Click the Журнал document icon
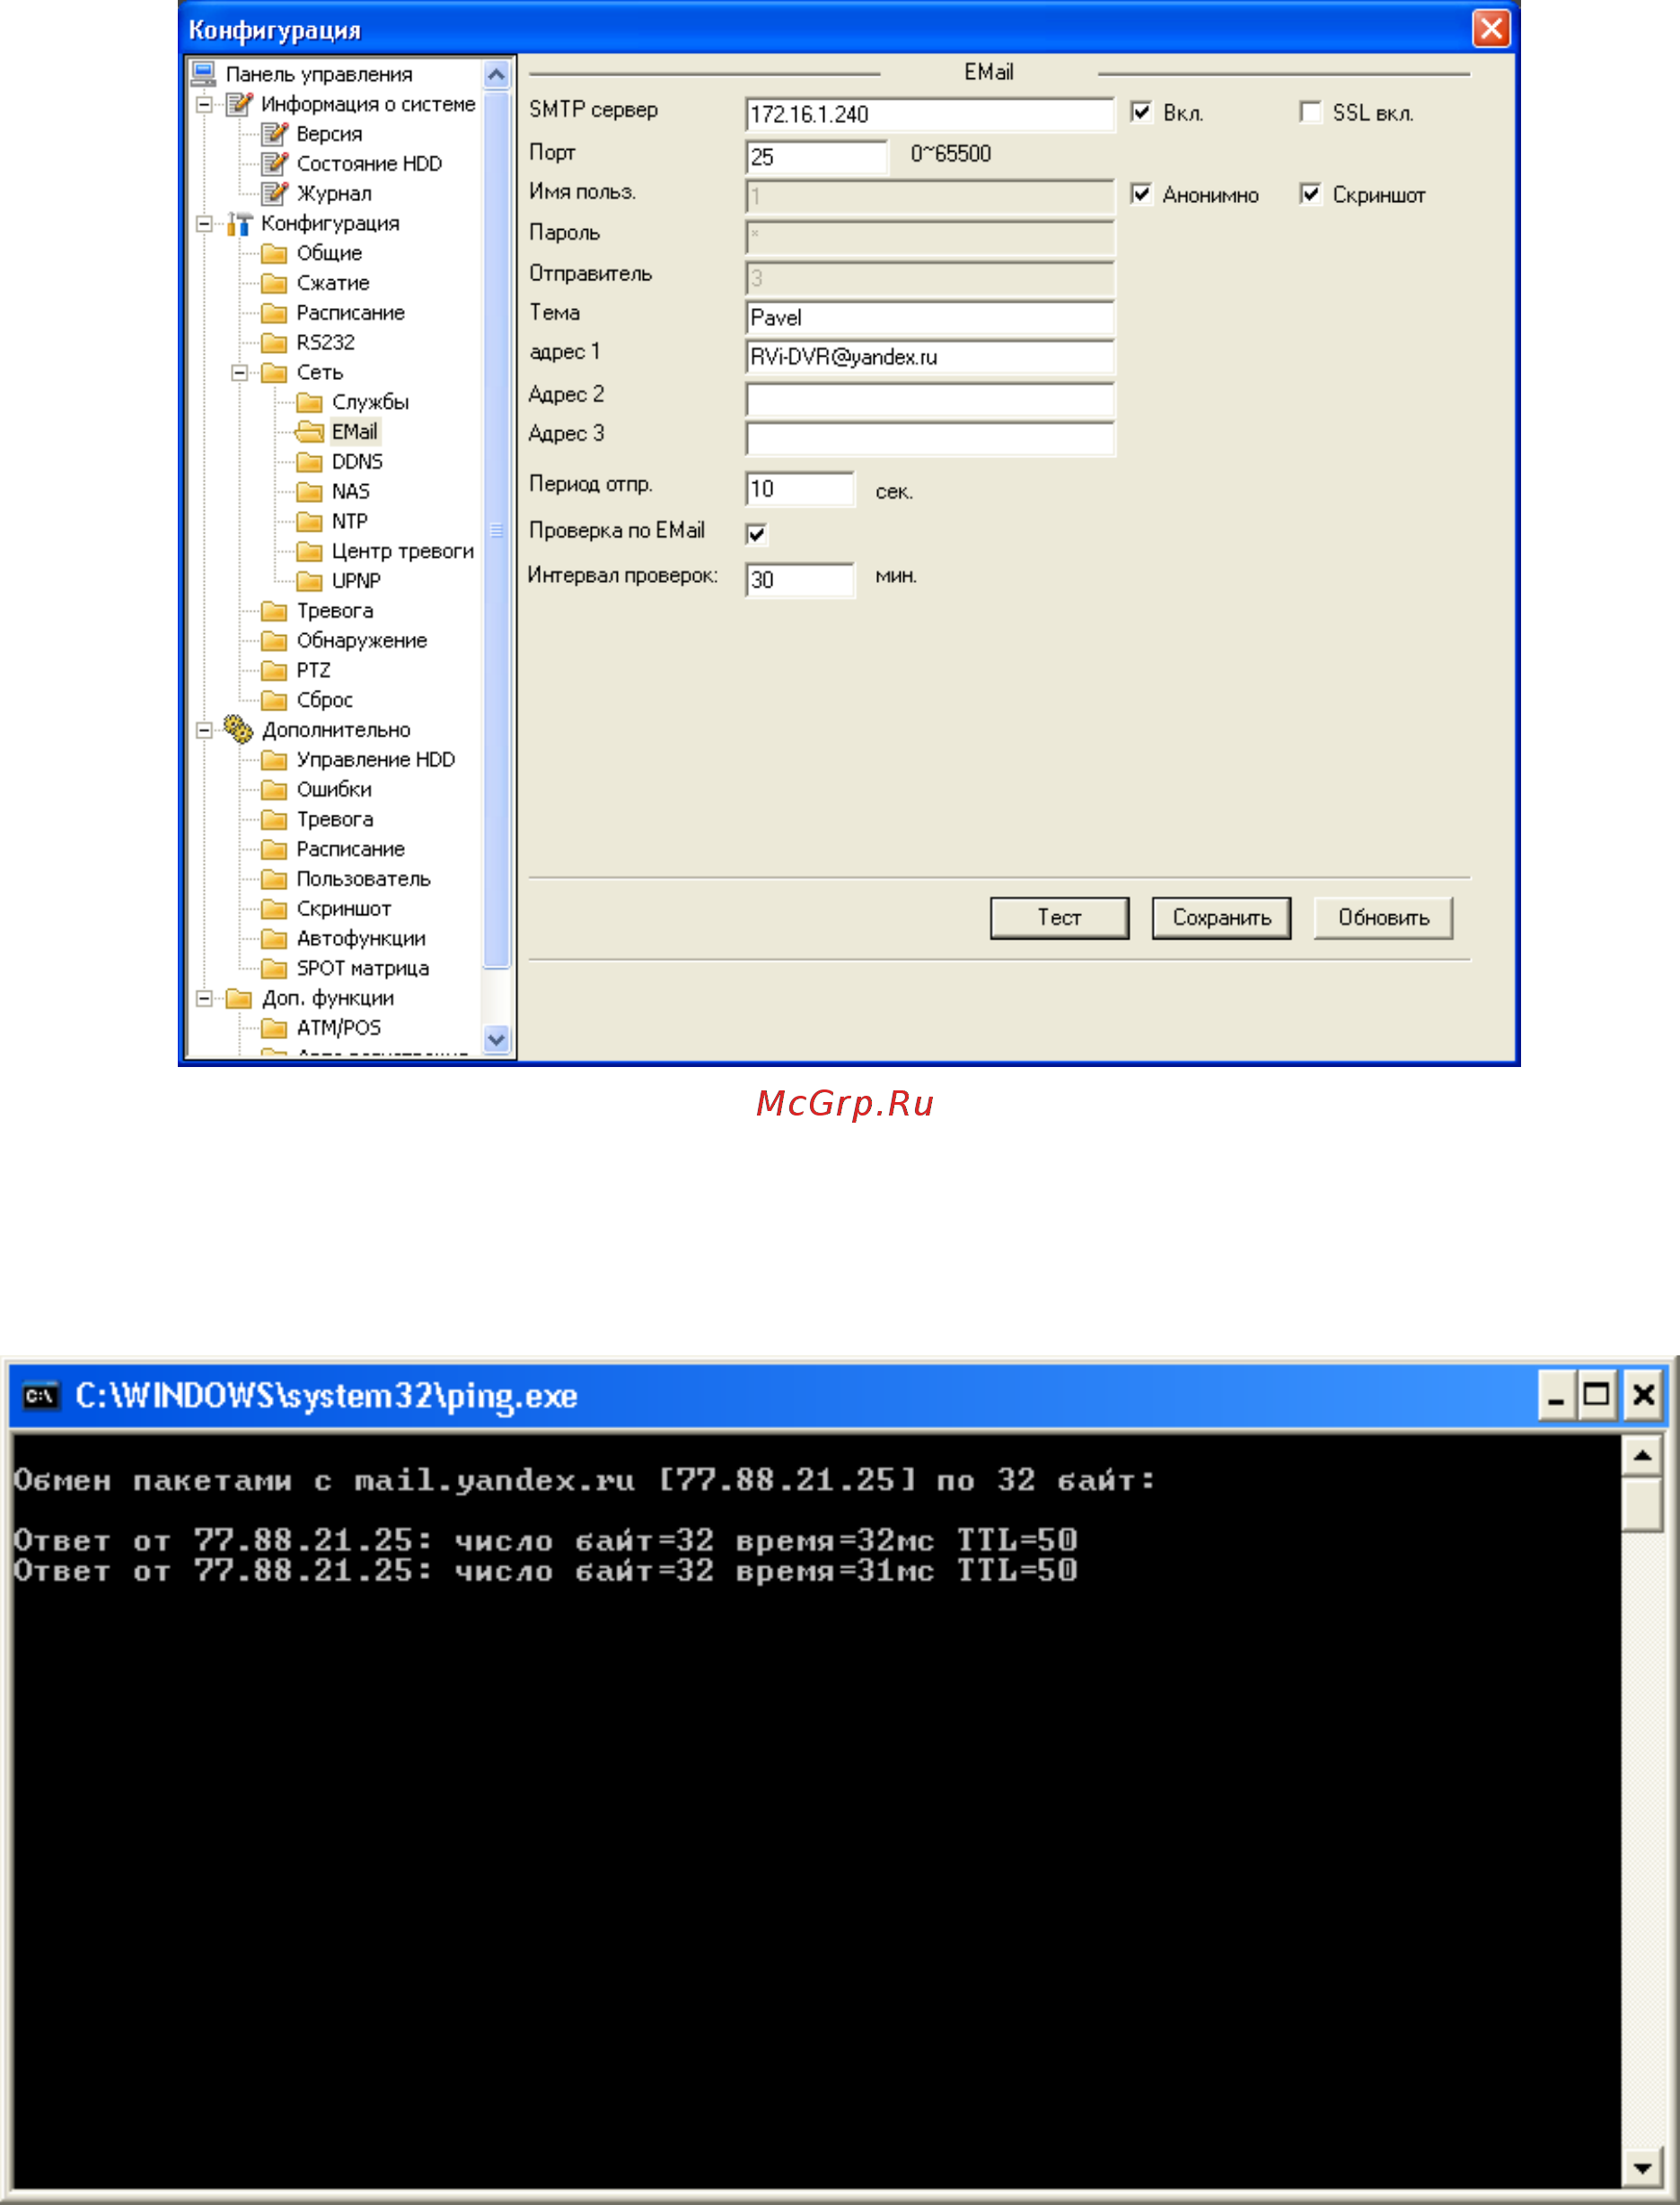This screenshot has width=1680, height=2205. 275,193
